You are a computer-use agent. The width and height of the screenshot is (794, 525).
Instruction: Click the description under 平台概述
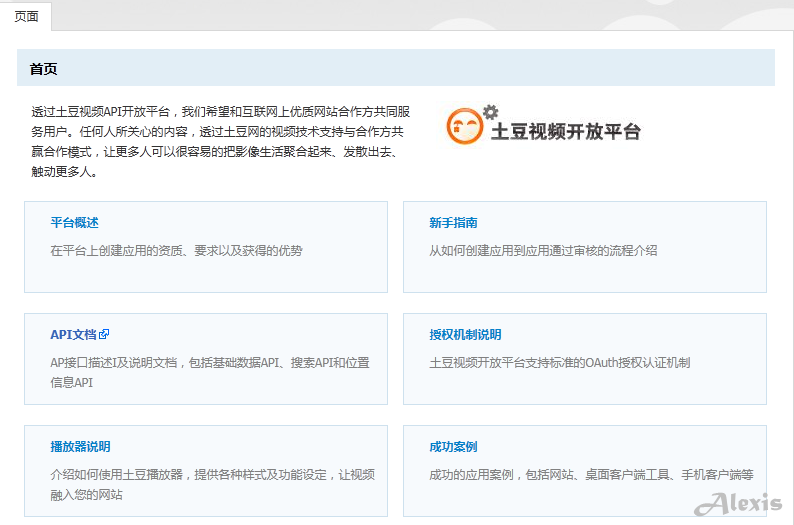point(176,251)
